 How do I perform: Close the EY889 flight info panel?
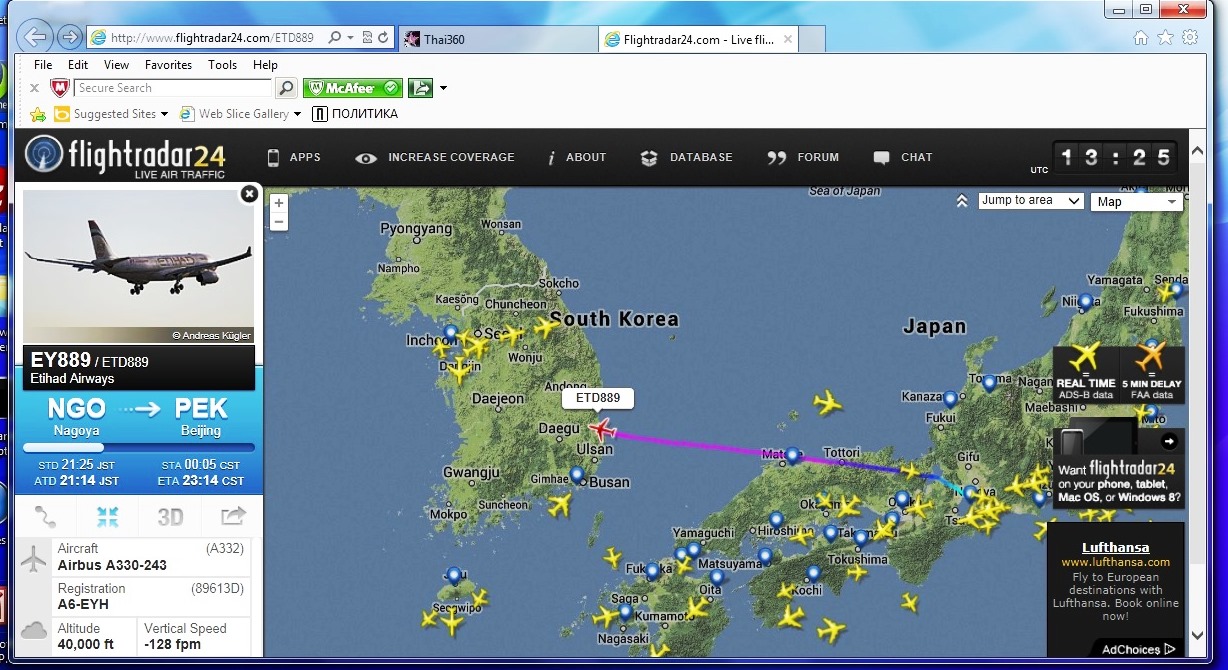click(249, 194)
